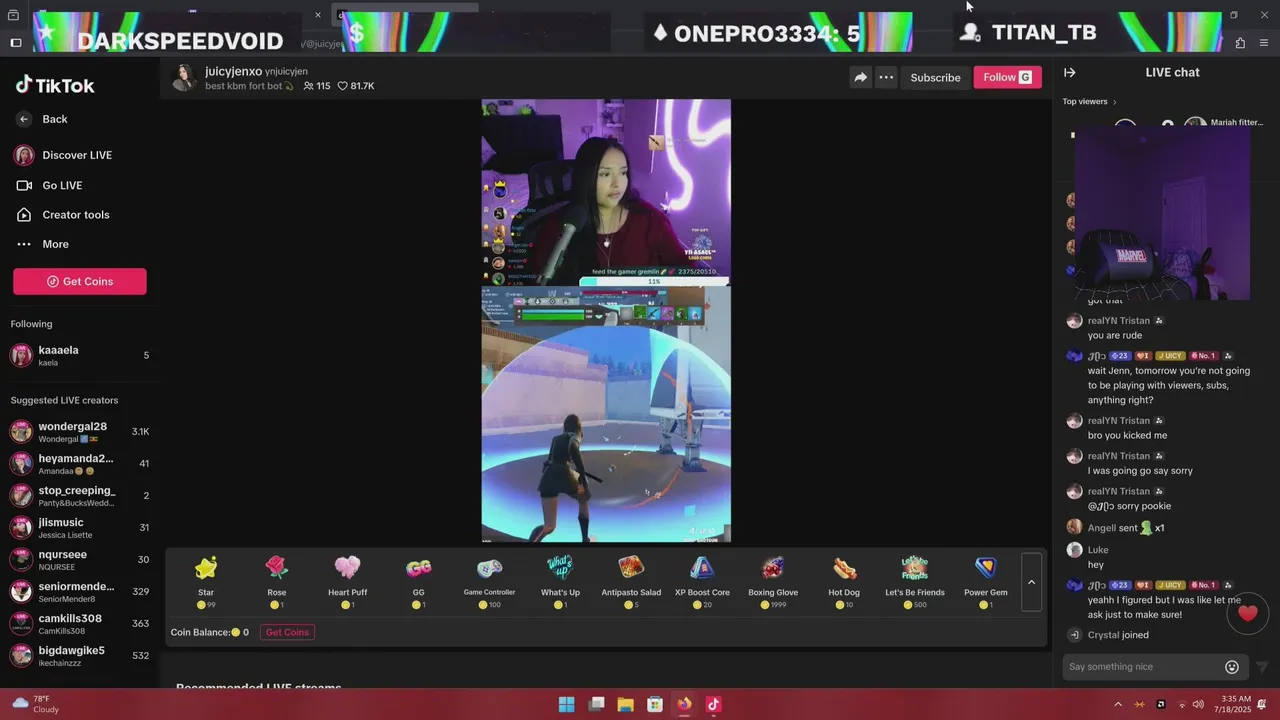
Task: Click the 'Crystal joined' notice
Action: pyautogui.click(x=1109, y=635)
